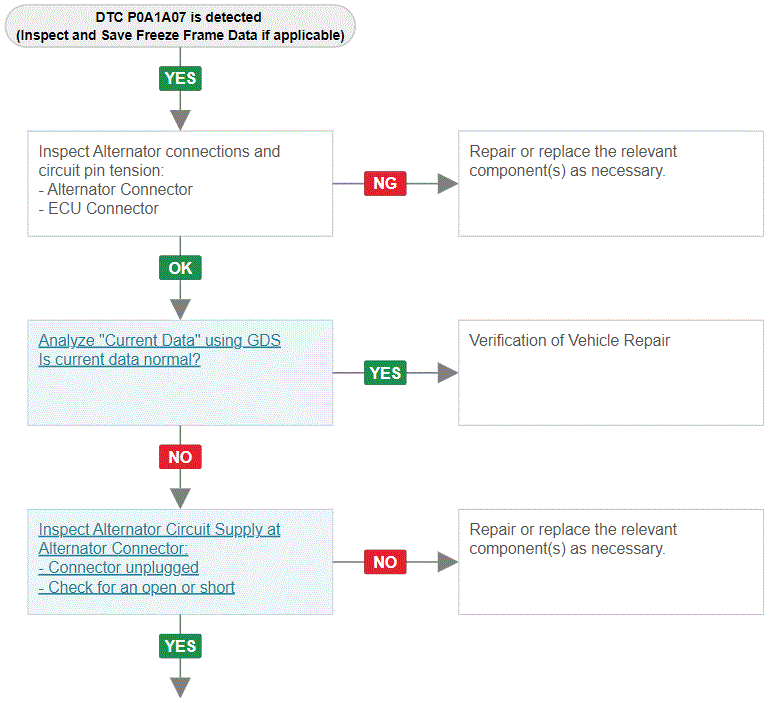Click the green YES badge at the bottom

pyautogui.click(x=180, y=646)
